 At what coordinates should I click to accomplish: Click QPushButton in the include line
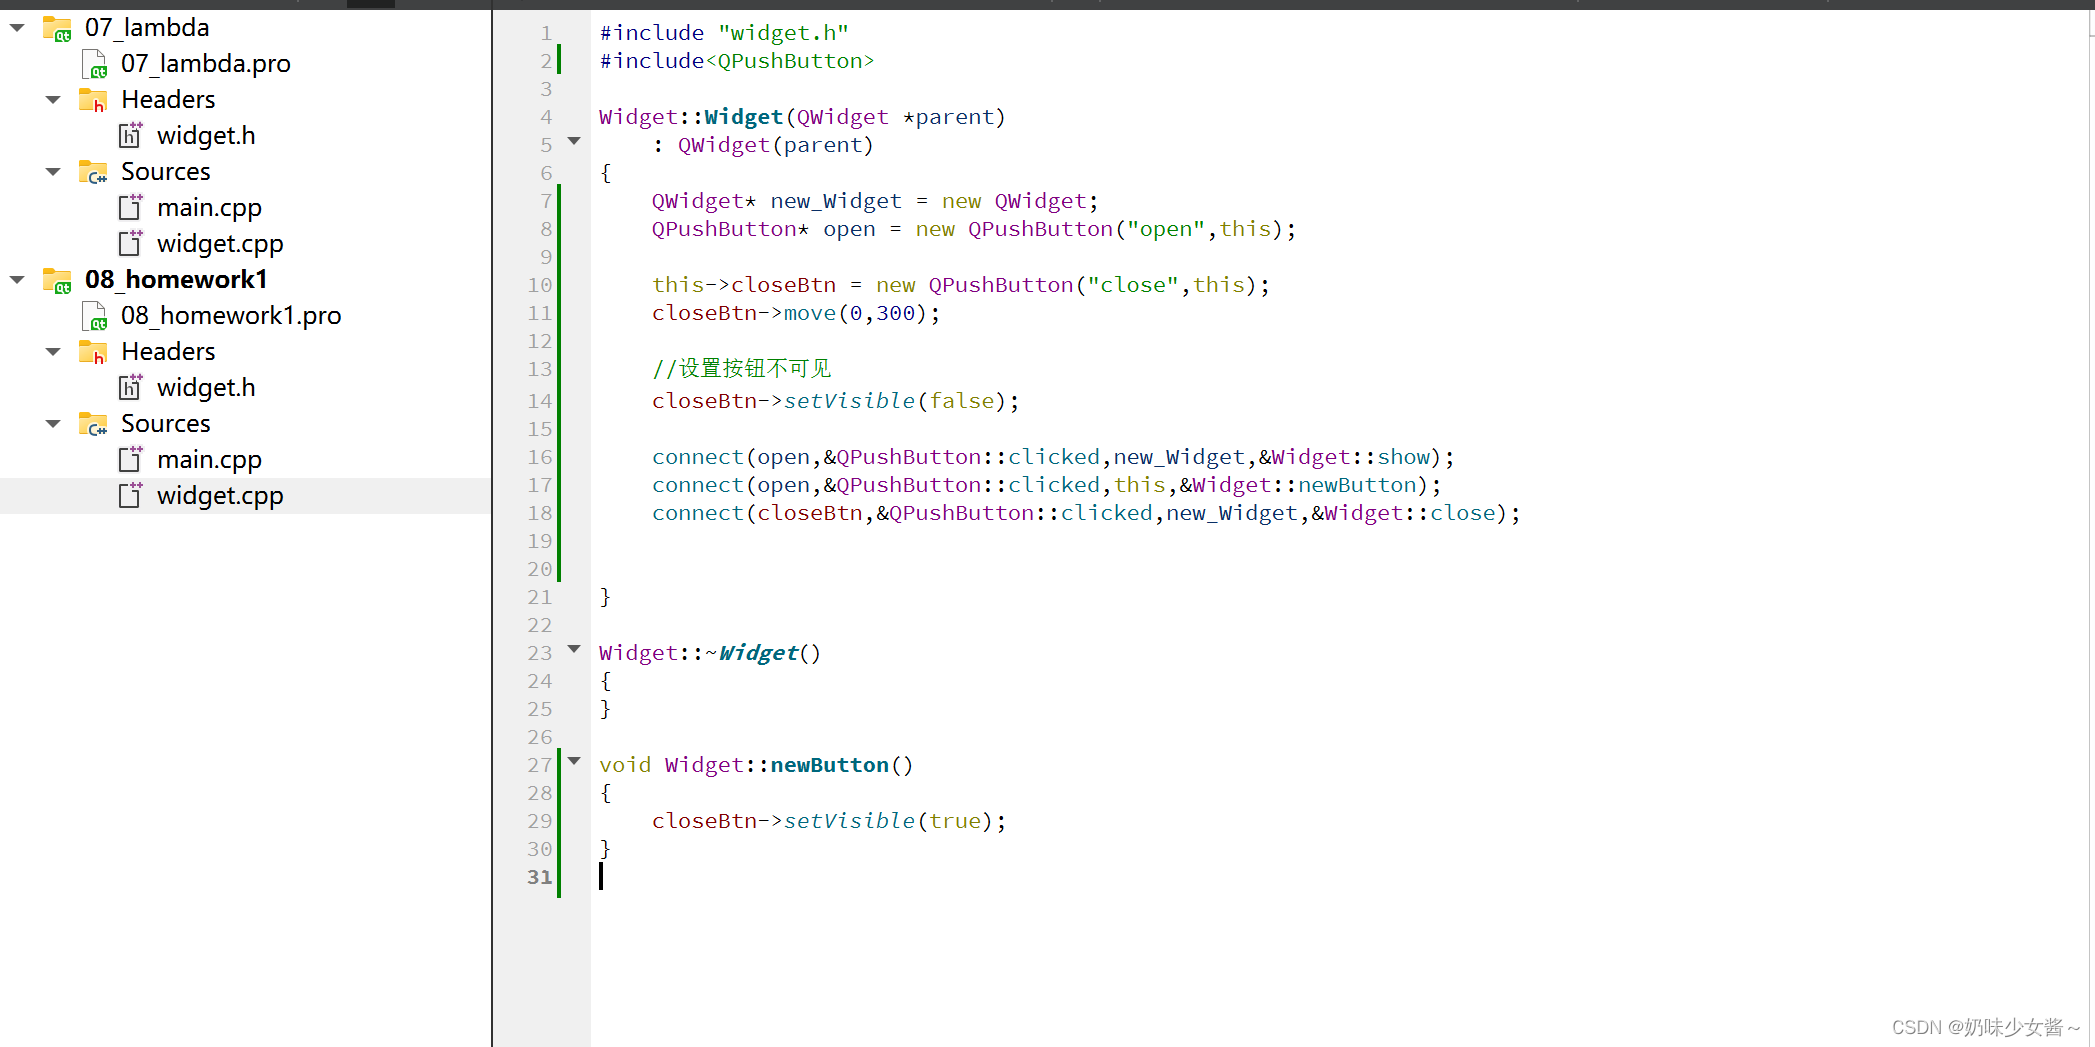(x=790, y=61)
